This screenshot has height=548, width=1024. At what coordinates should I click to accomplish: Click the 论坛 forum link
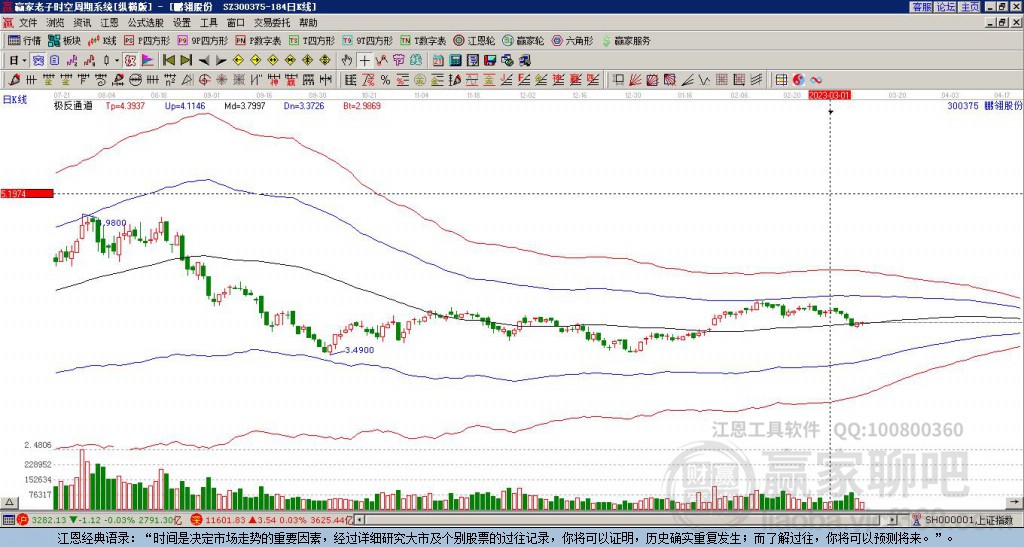pyautogui.click(x=946, y=7)
